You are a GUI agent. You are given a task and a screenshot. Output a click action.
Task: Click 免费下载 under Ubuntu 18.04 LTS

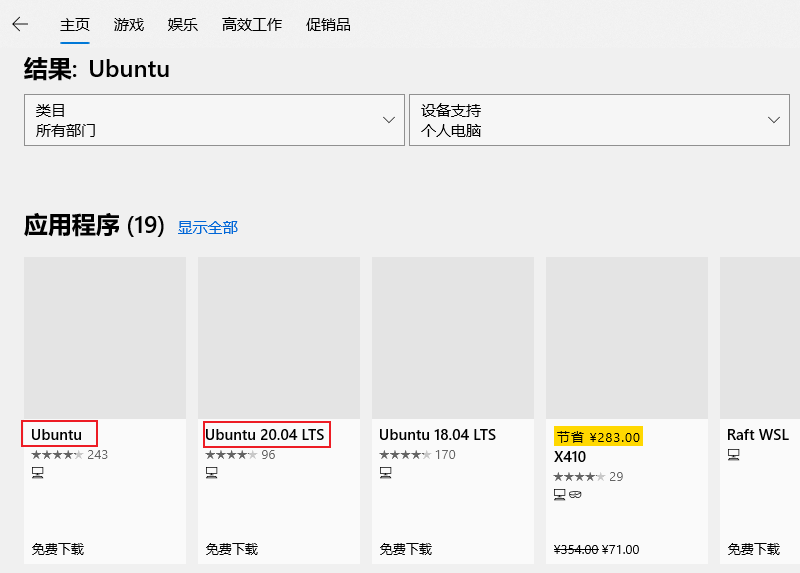point(406,549)
